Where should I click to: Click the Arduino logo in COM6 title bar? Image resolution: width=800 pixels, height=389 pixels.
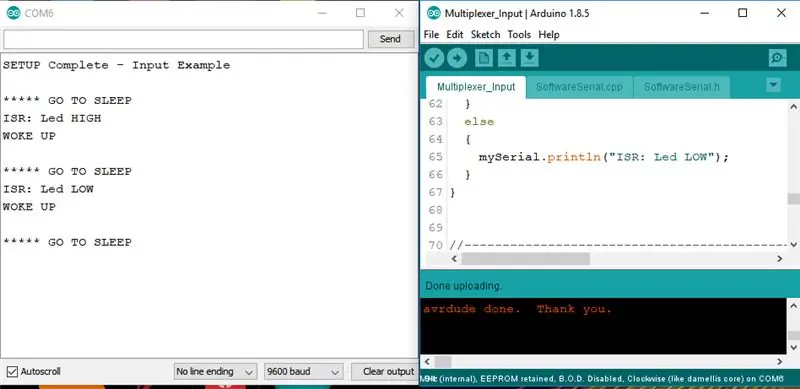pos(13,13)
